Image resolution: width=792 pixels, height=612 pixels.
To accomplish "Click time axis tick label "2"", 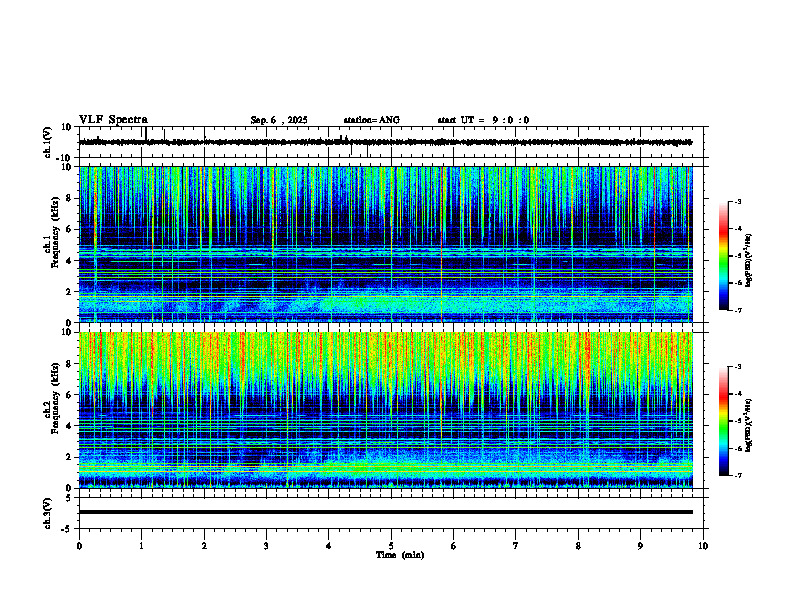I will point(204,546).
